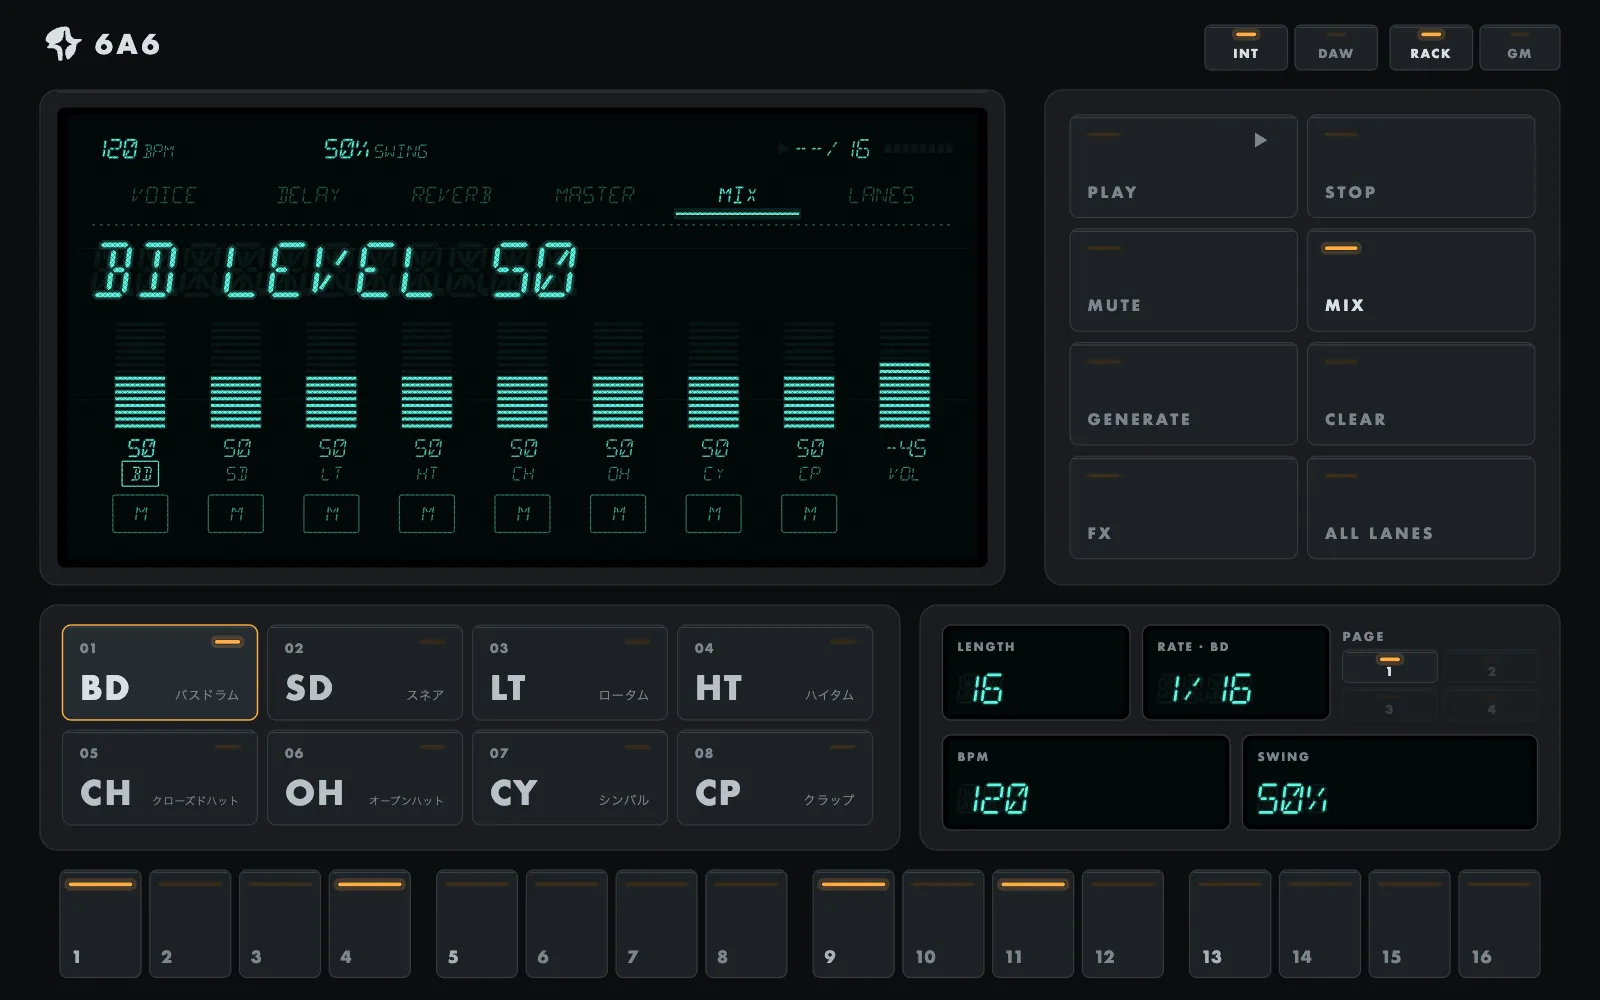1600x1000 pixels.
Task: Enable the GM kit mode
Action: click(x=1520, y=47)
